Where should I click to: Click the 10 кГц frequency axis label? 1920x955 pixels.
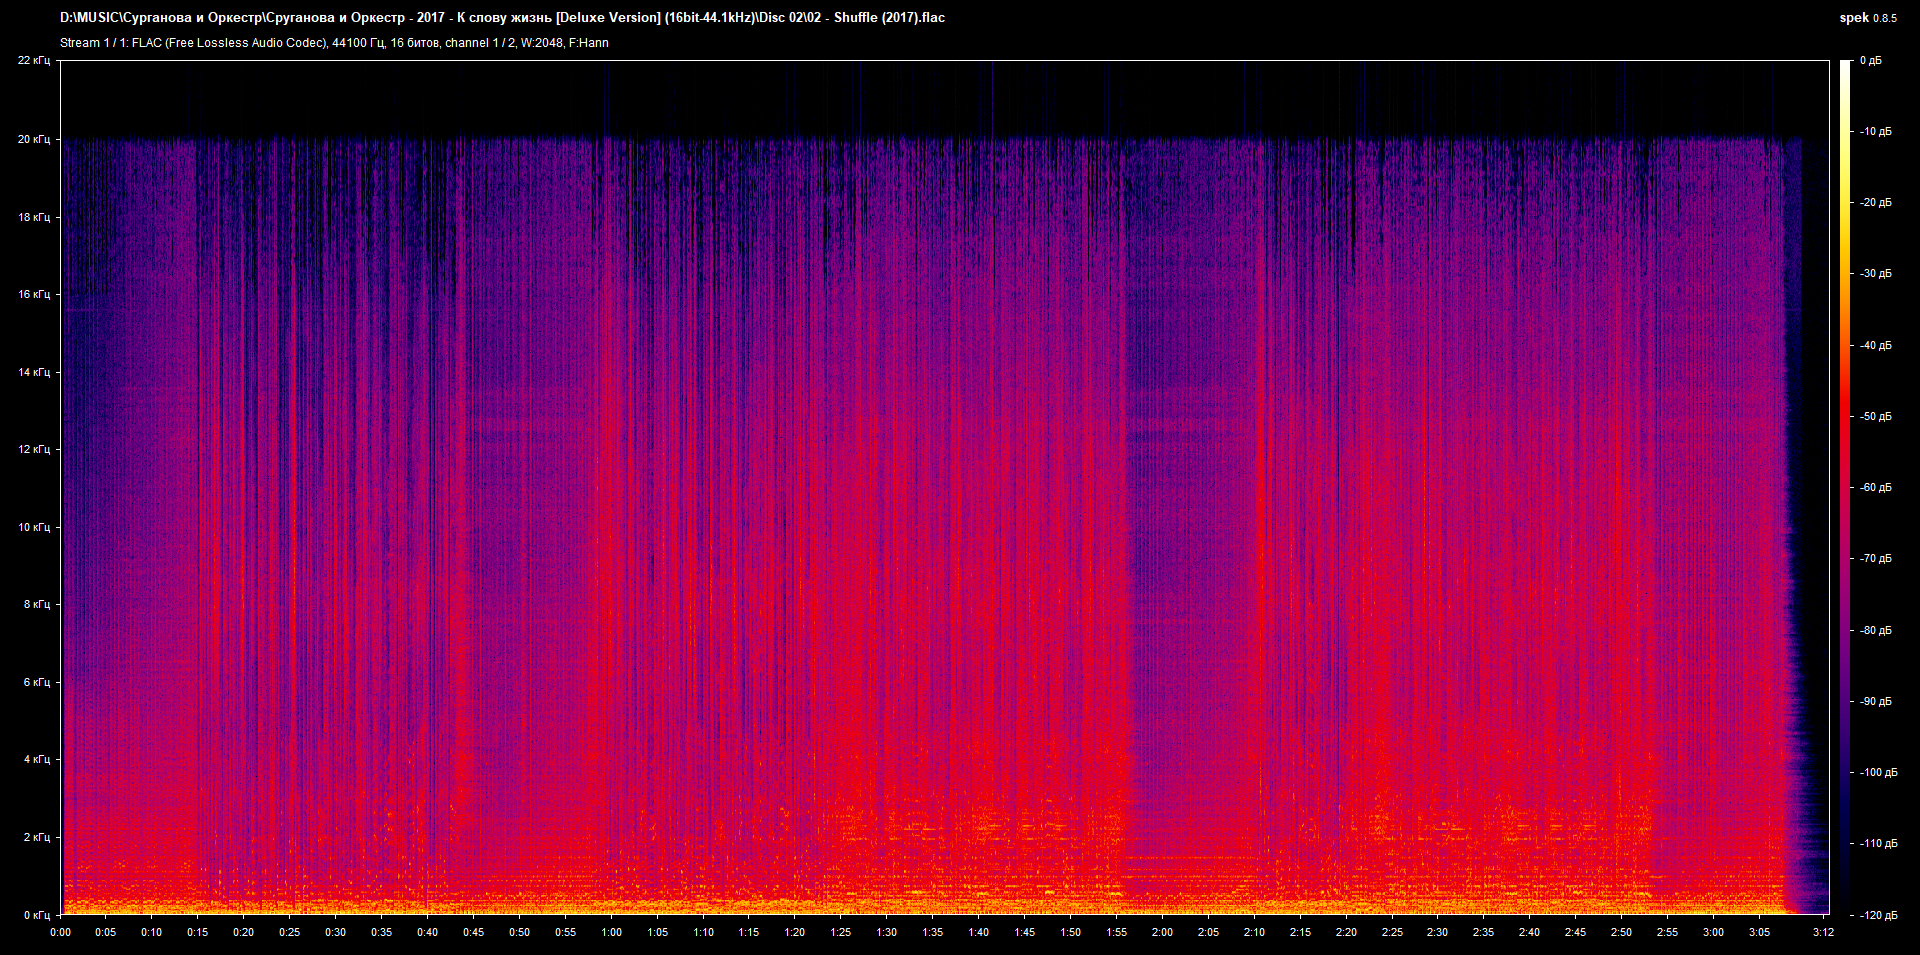click(x=34, y=527)
